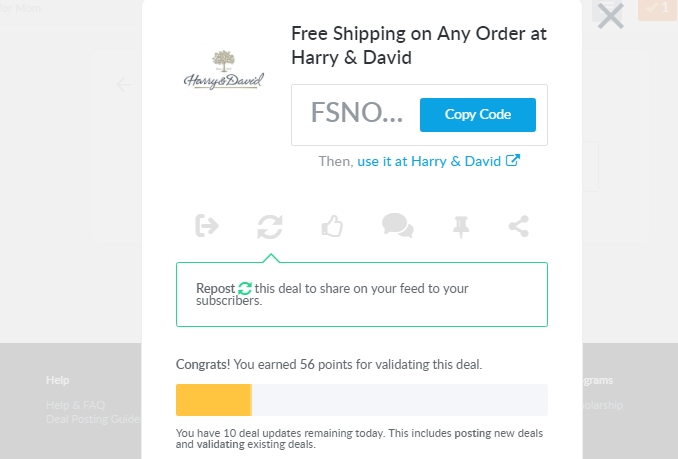This screenshot has width=678, height=459.
Task: Click the back arrow behind the dialog
Action: pyautogui.click(x=124, y=84)
